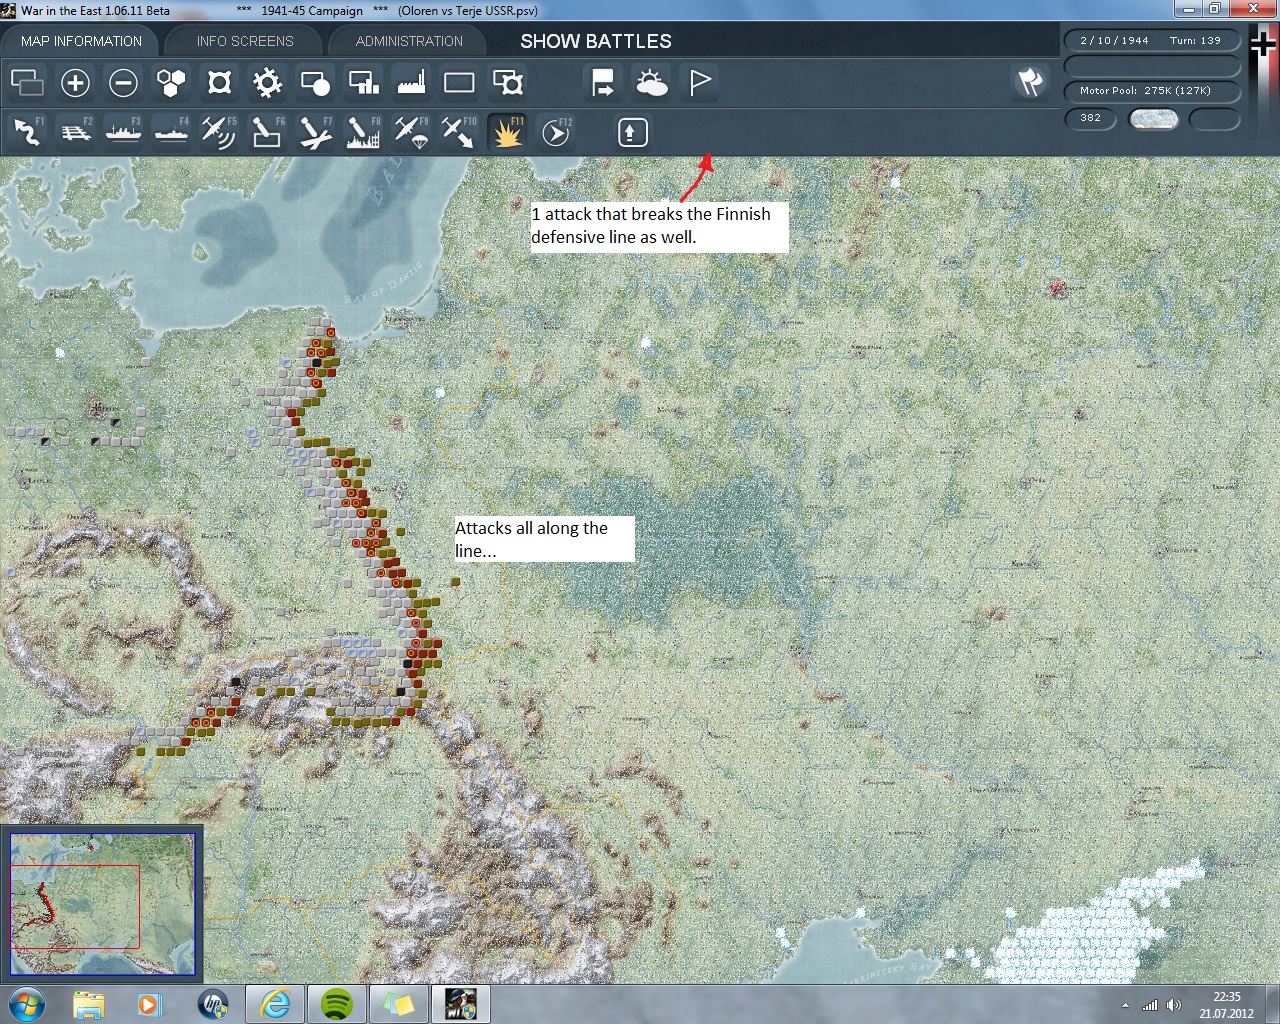Open the Sticky Notes taskbar icon
The image size is (1280, 1024).
point(399,1004)
